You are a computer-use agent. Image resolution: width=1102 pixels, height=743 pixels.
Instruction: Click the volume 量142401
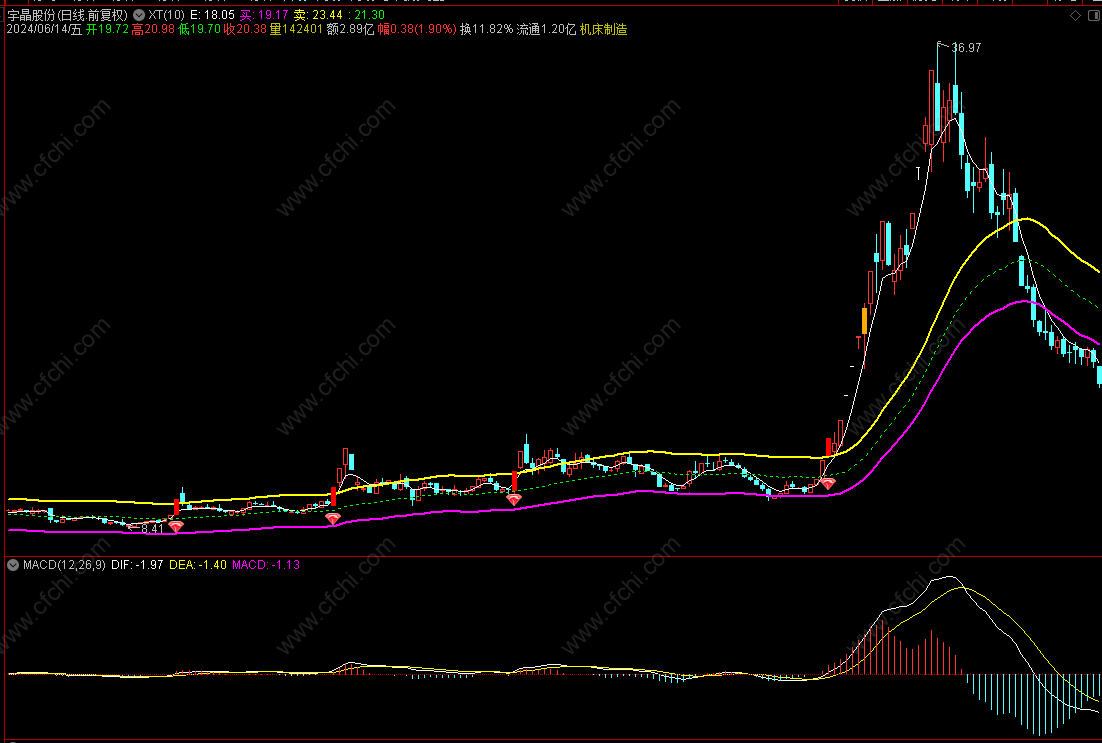tap(297, 30)
